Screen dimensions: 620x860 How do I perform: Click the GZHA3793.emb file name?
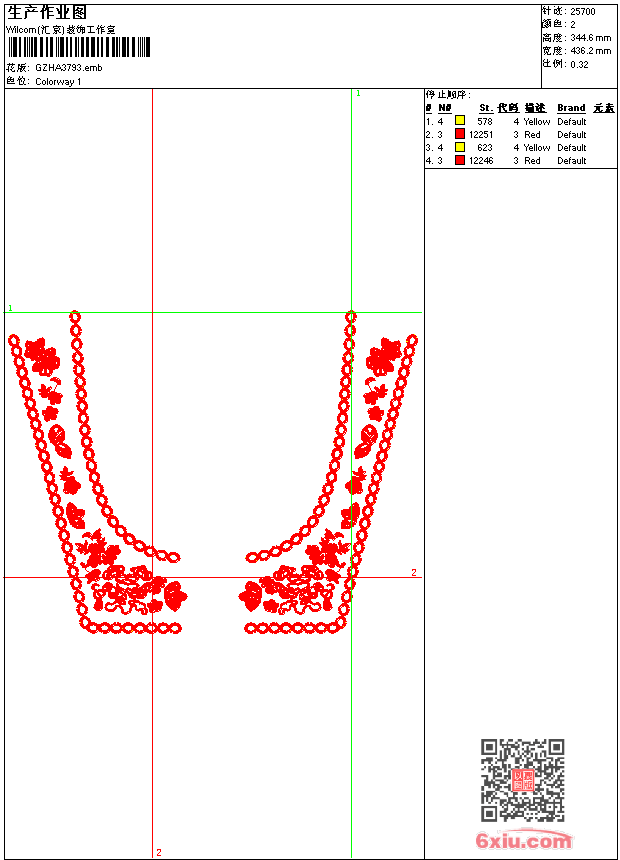[x=68, y=68]
